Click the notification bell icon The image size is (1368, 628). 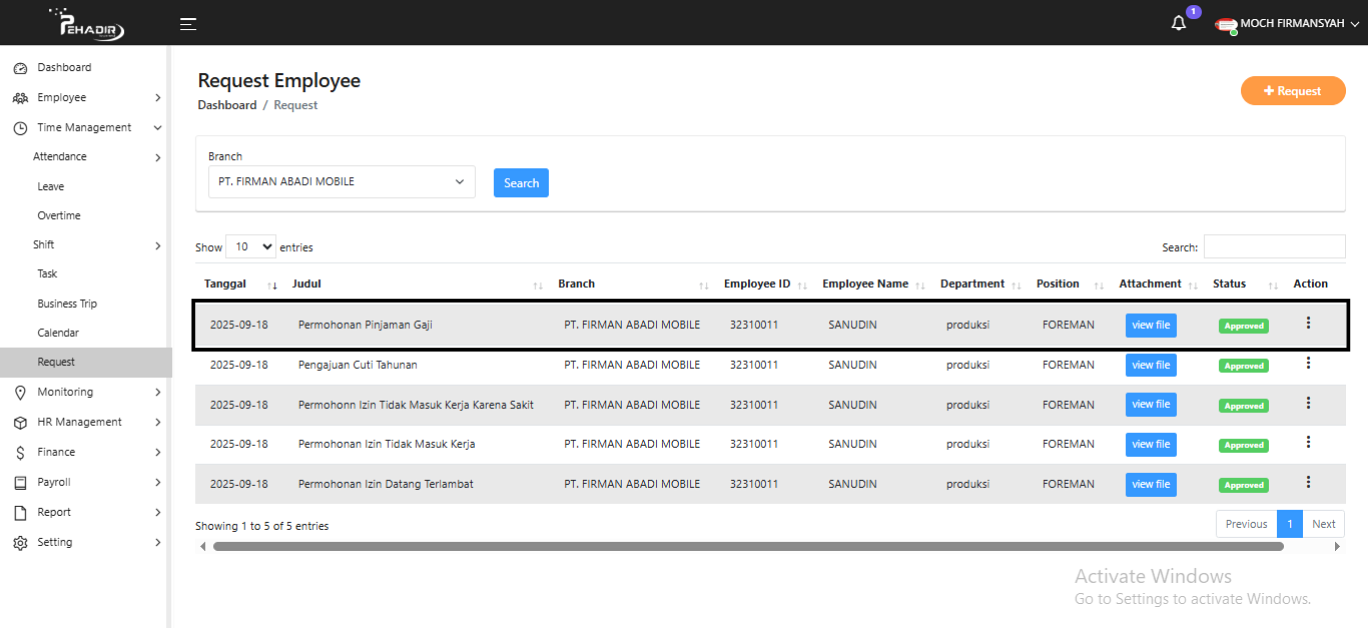pyautogui.click(x=1179, y=24)
